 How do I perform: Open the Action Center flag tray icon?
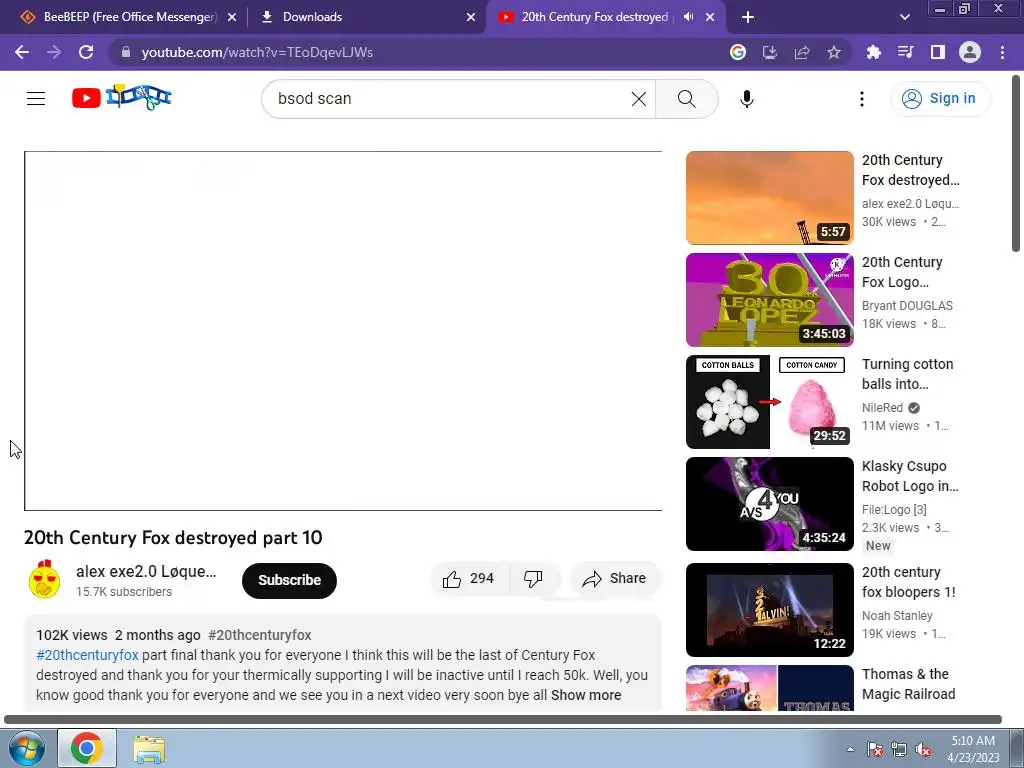tap(875, 749)
